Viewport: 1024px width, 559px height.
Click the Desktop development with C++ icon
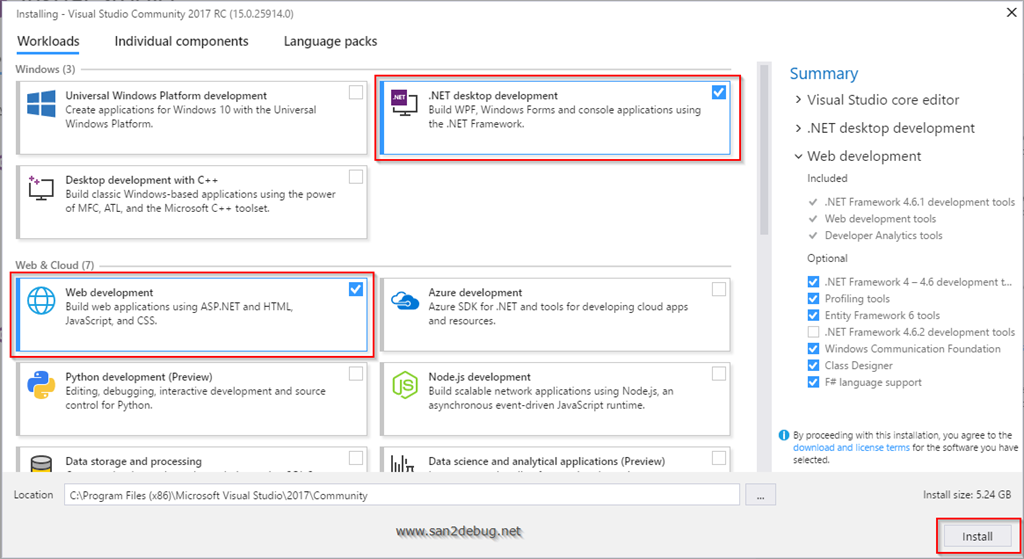(41, 186)
